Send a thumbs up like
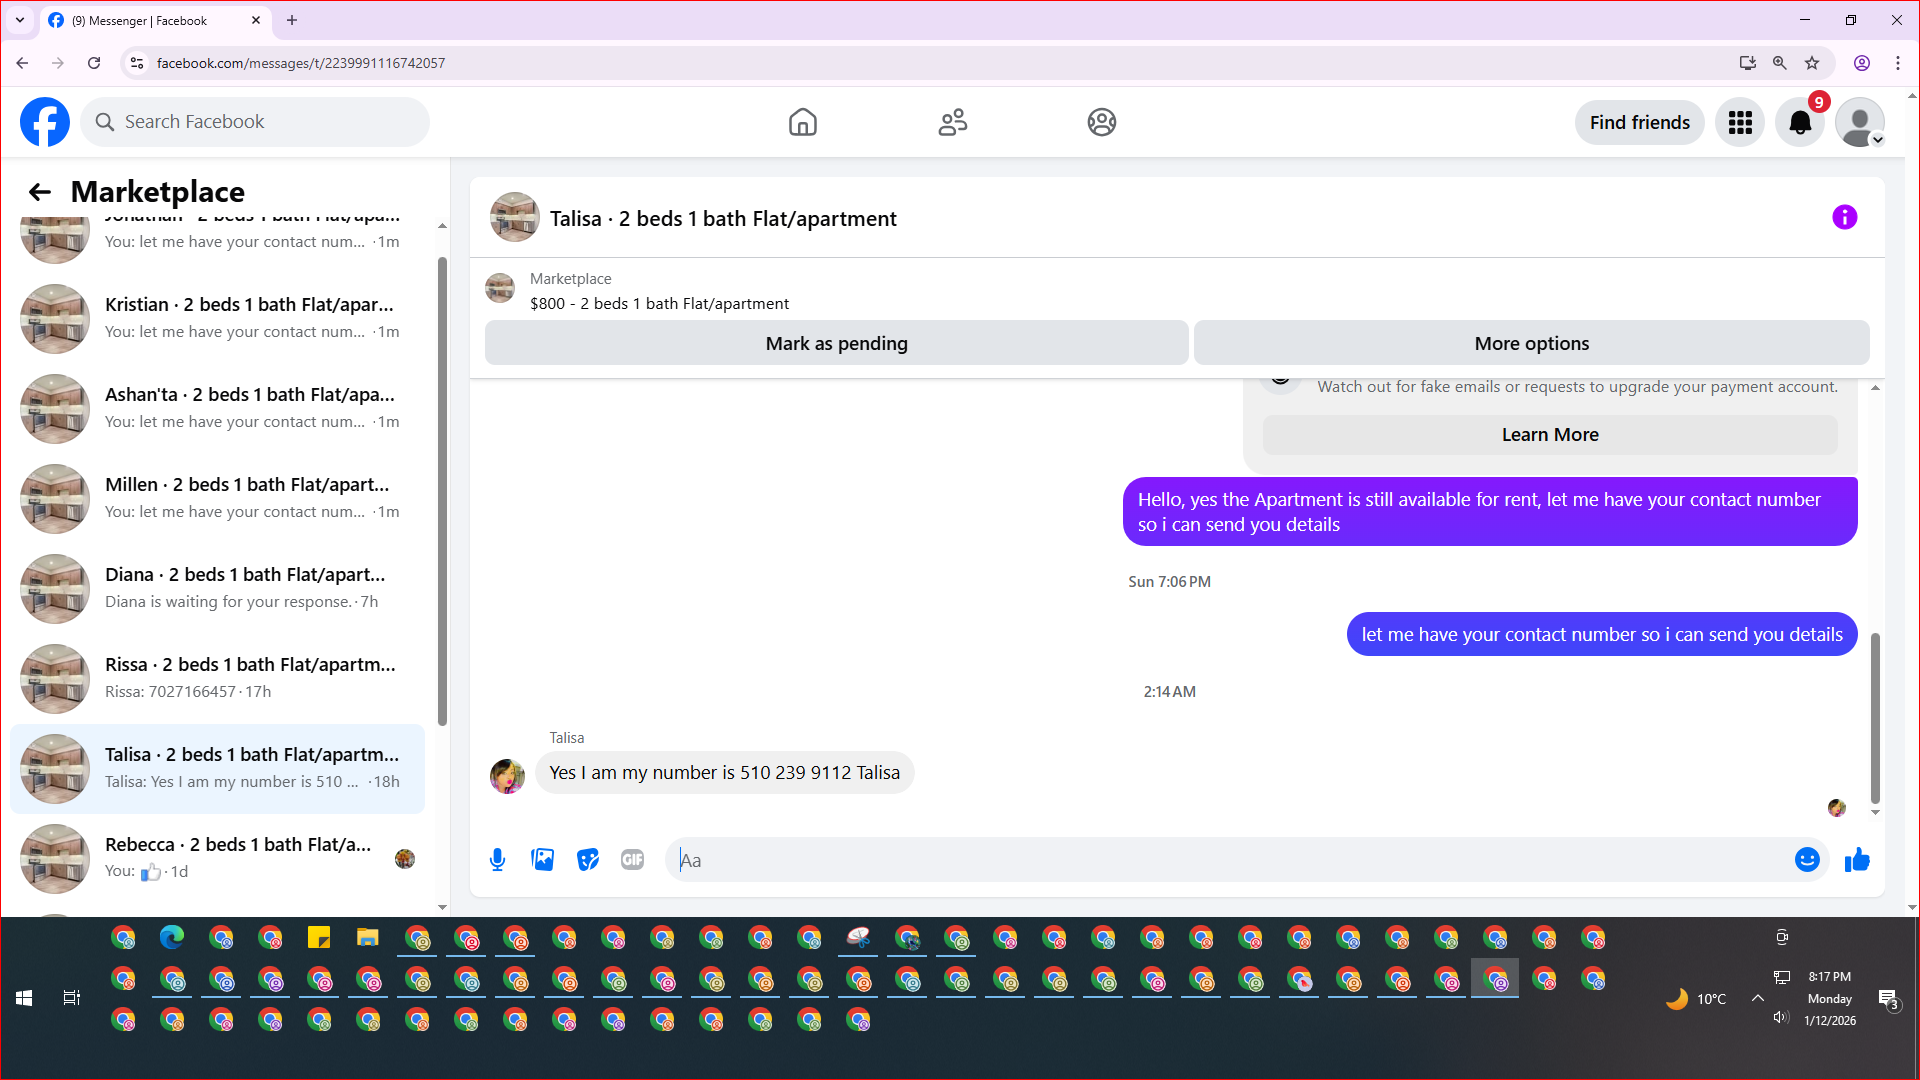1920x1080 pixels. point(1857,860)
